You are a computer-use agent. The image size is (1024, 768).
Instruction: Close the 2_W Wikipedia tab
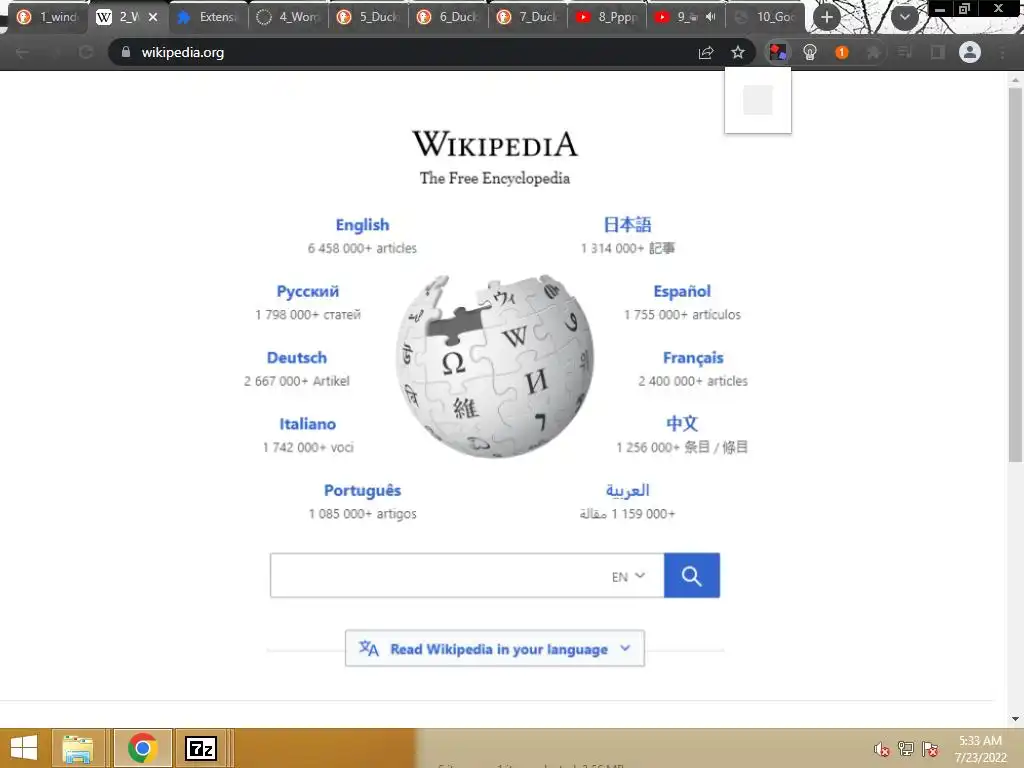(153, 17)
